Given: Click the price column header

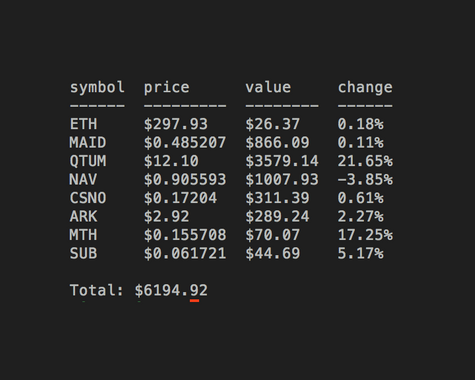Looking at the screenshot, I should pyautogui.click(x=167, y=89).
